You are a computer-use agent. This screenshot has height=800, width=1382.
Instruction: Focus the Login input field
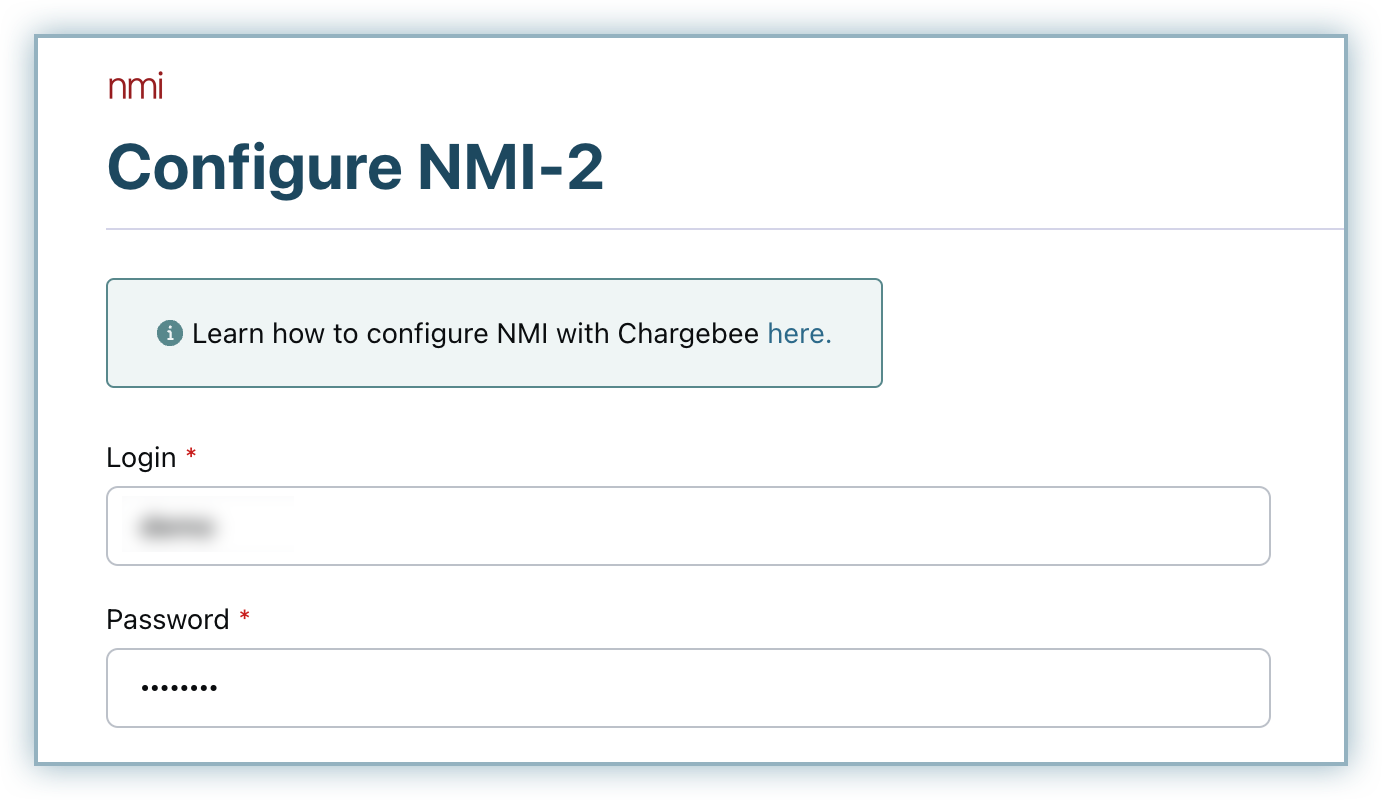[688, 526]
